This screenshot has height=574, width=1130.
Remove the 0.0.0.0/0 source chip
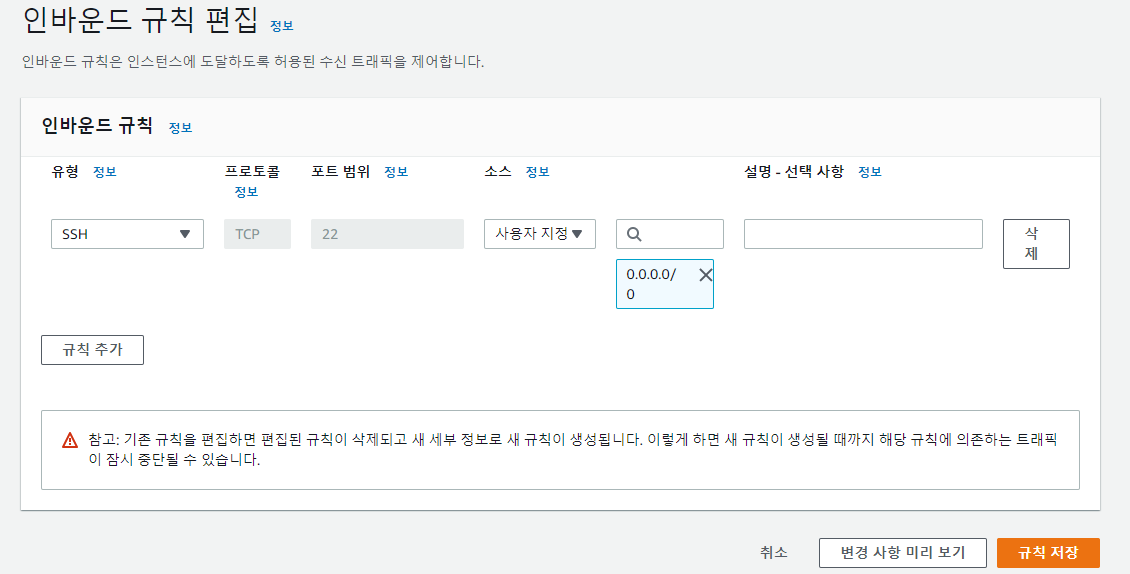point(706,275)
